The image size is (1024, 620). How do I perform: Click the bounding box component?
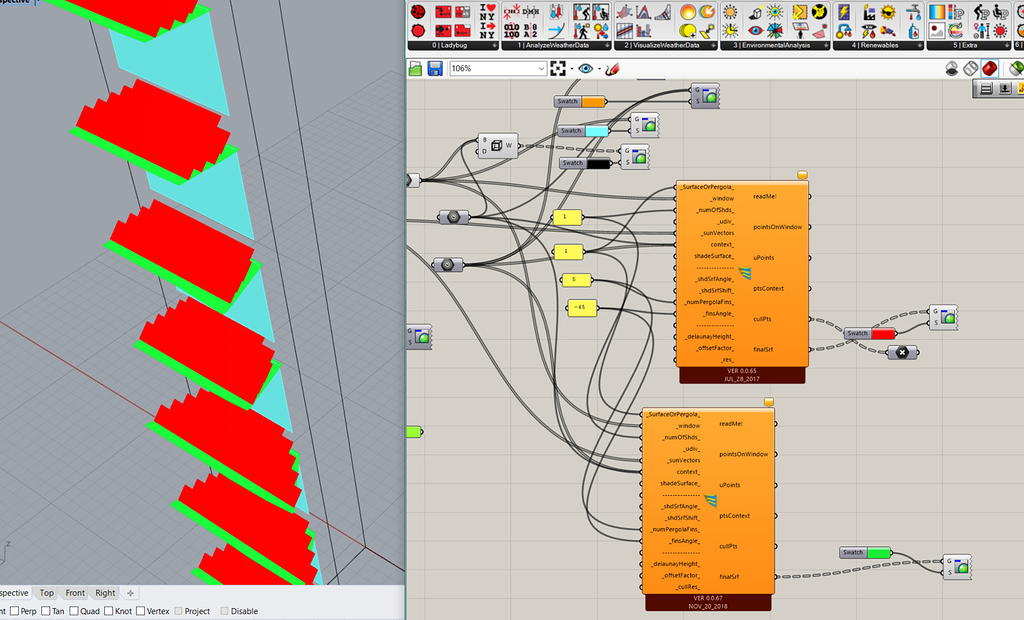click(x=498, y=145)
